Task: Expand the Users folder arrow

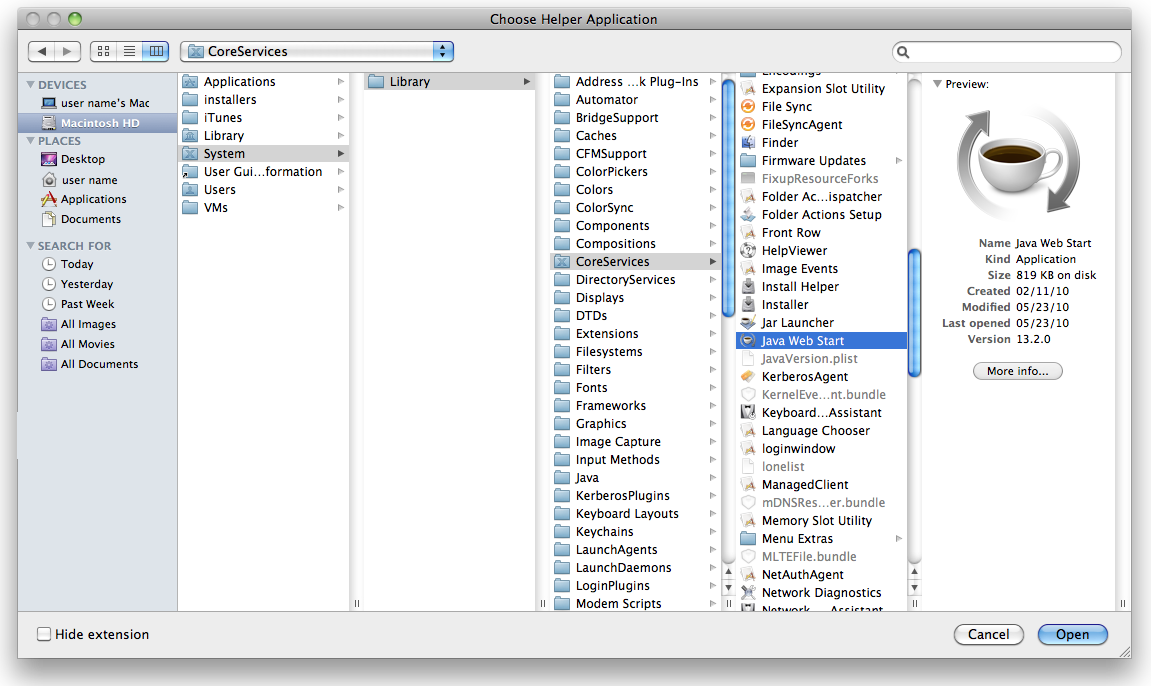Action: (x=341, y=189)
